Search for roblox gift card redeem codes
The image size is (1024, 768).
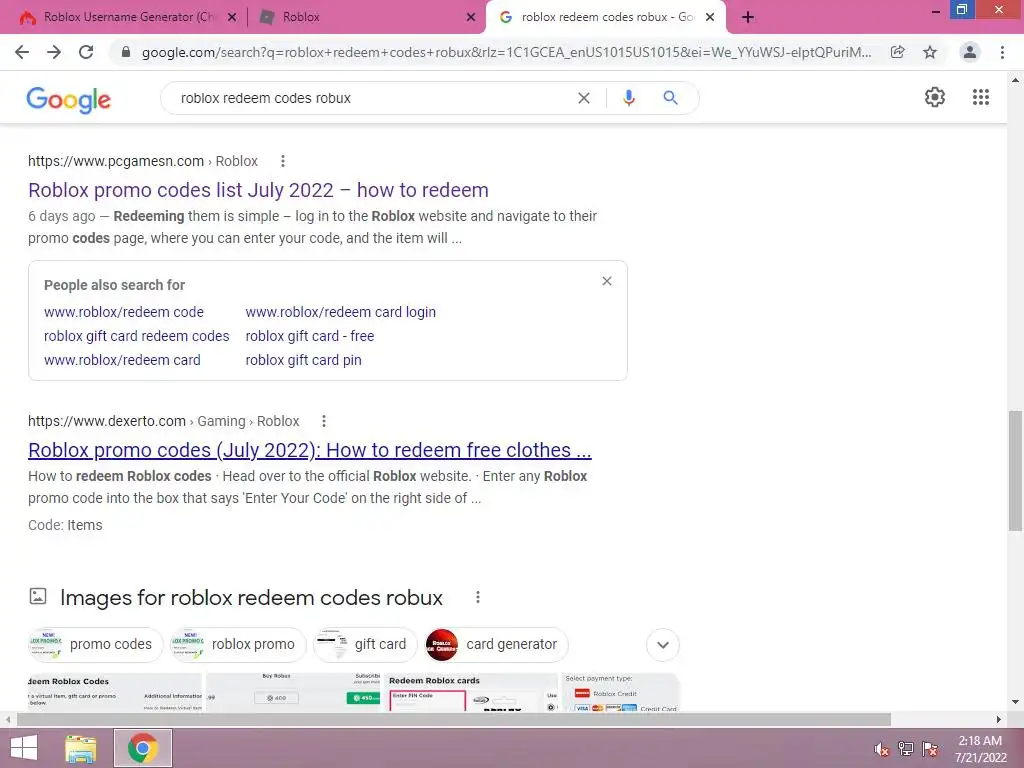point(136,336)
